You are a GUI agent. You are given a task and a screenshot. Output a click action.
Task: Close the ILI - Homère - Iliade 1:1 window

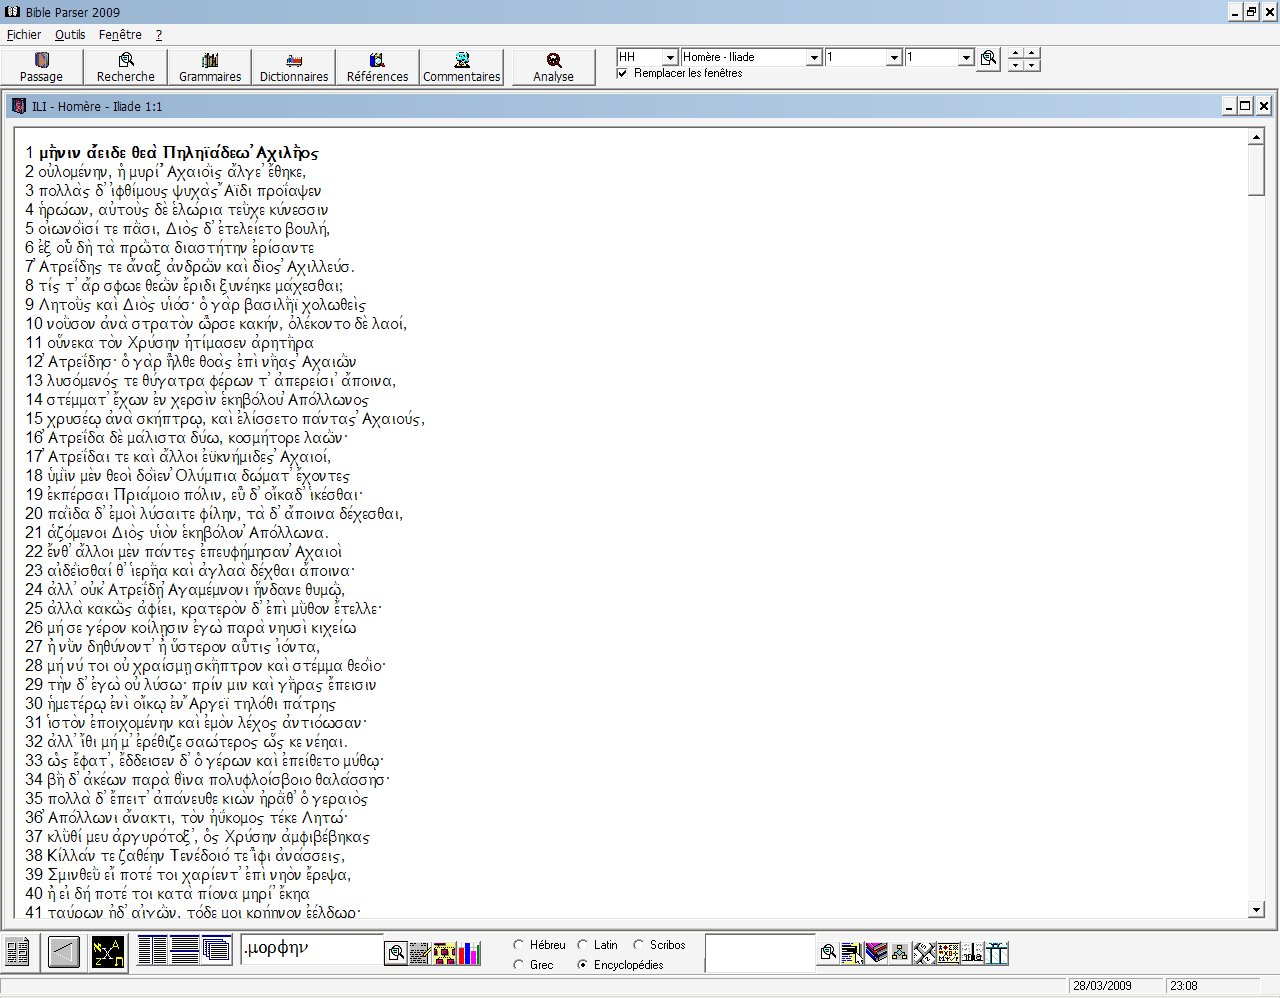tap(1263, 106)
